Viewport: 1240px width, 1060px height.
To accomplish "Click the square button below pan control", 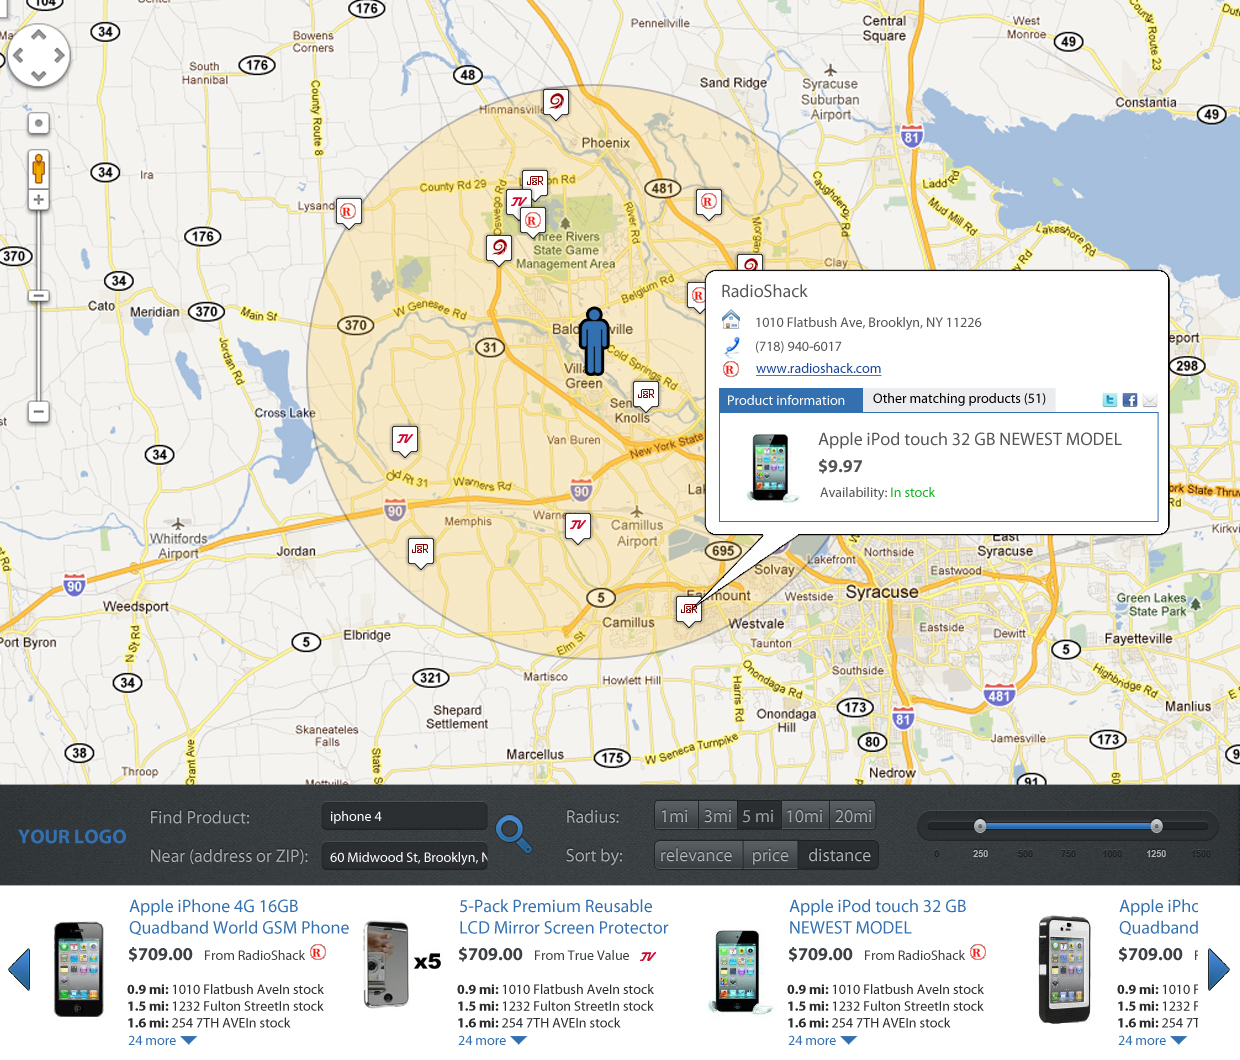I will [x=38, y=124].
